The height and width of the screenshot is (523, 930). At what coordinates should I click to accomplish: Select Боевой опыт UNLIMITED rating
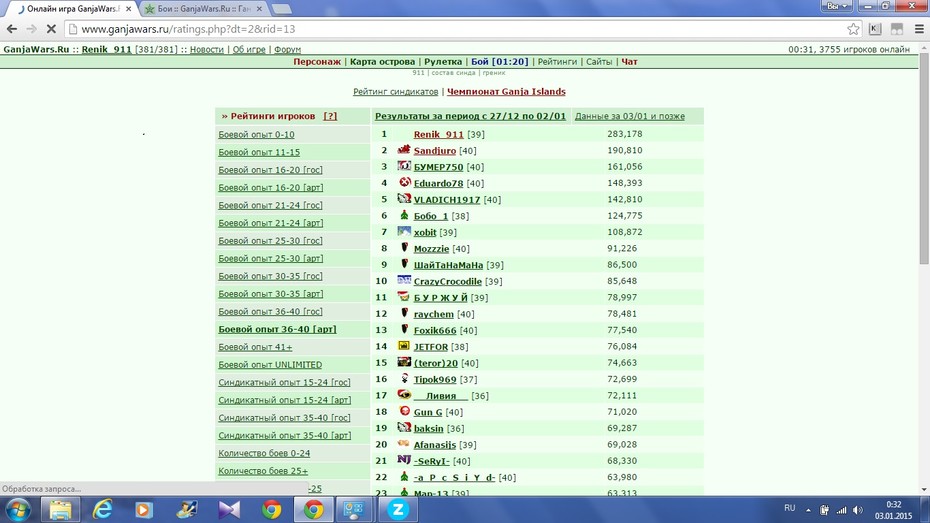270,365
